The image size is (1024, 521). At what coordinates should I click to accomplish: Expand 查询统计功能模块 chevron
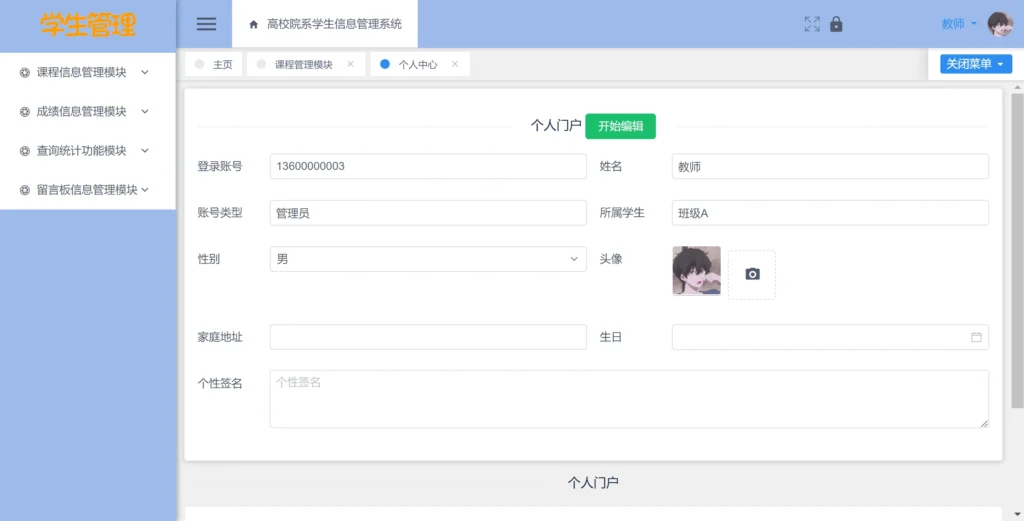[145, 151]
